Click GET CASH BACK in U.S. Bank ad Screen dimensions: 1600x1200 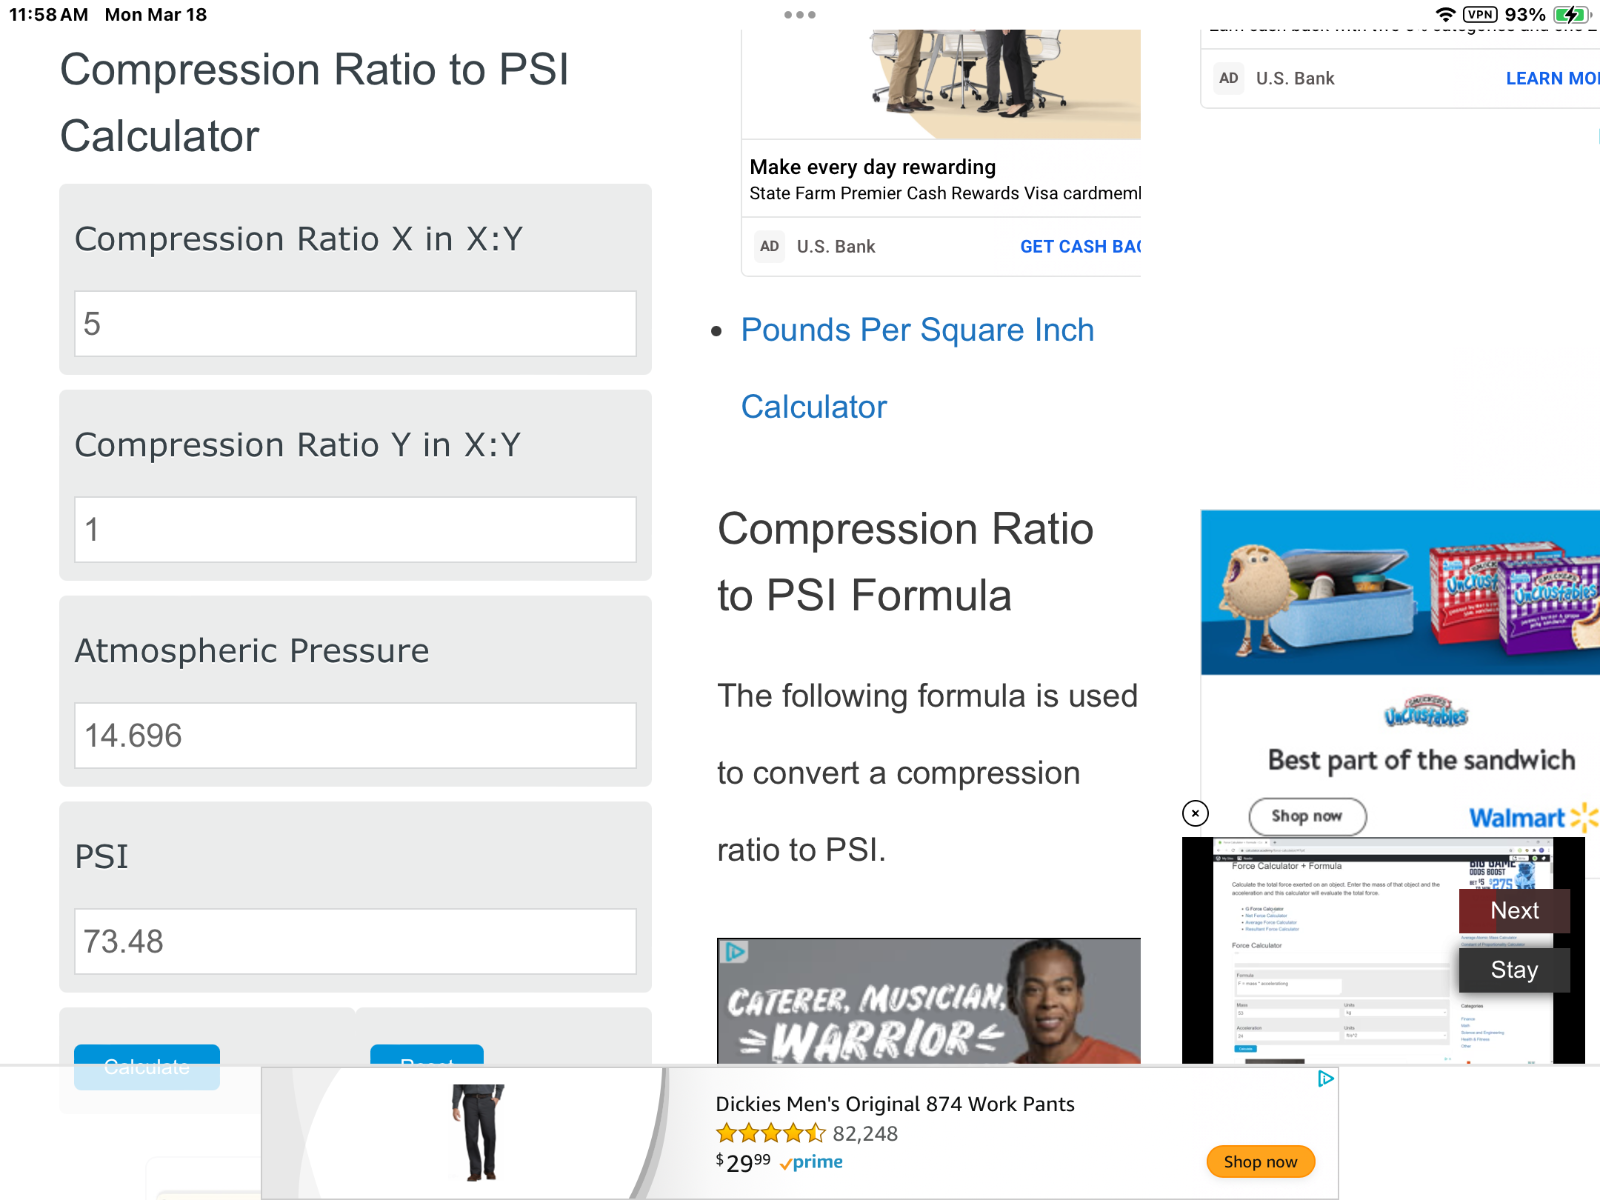[1080, 247]
